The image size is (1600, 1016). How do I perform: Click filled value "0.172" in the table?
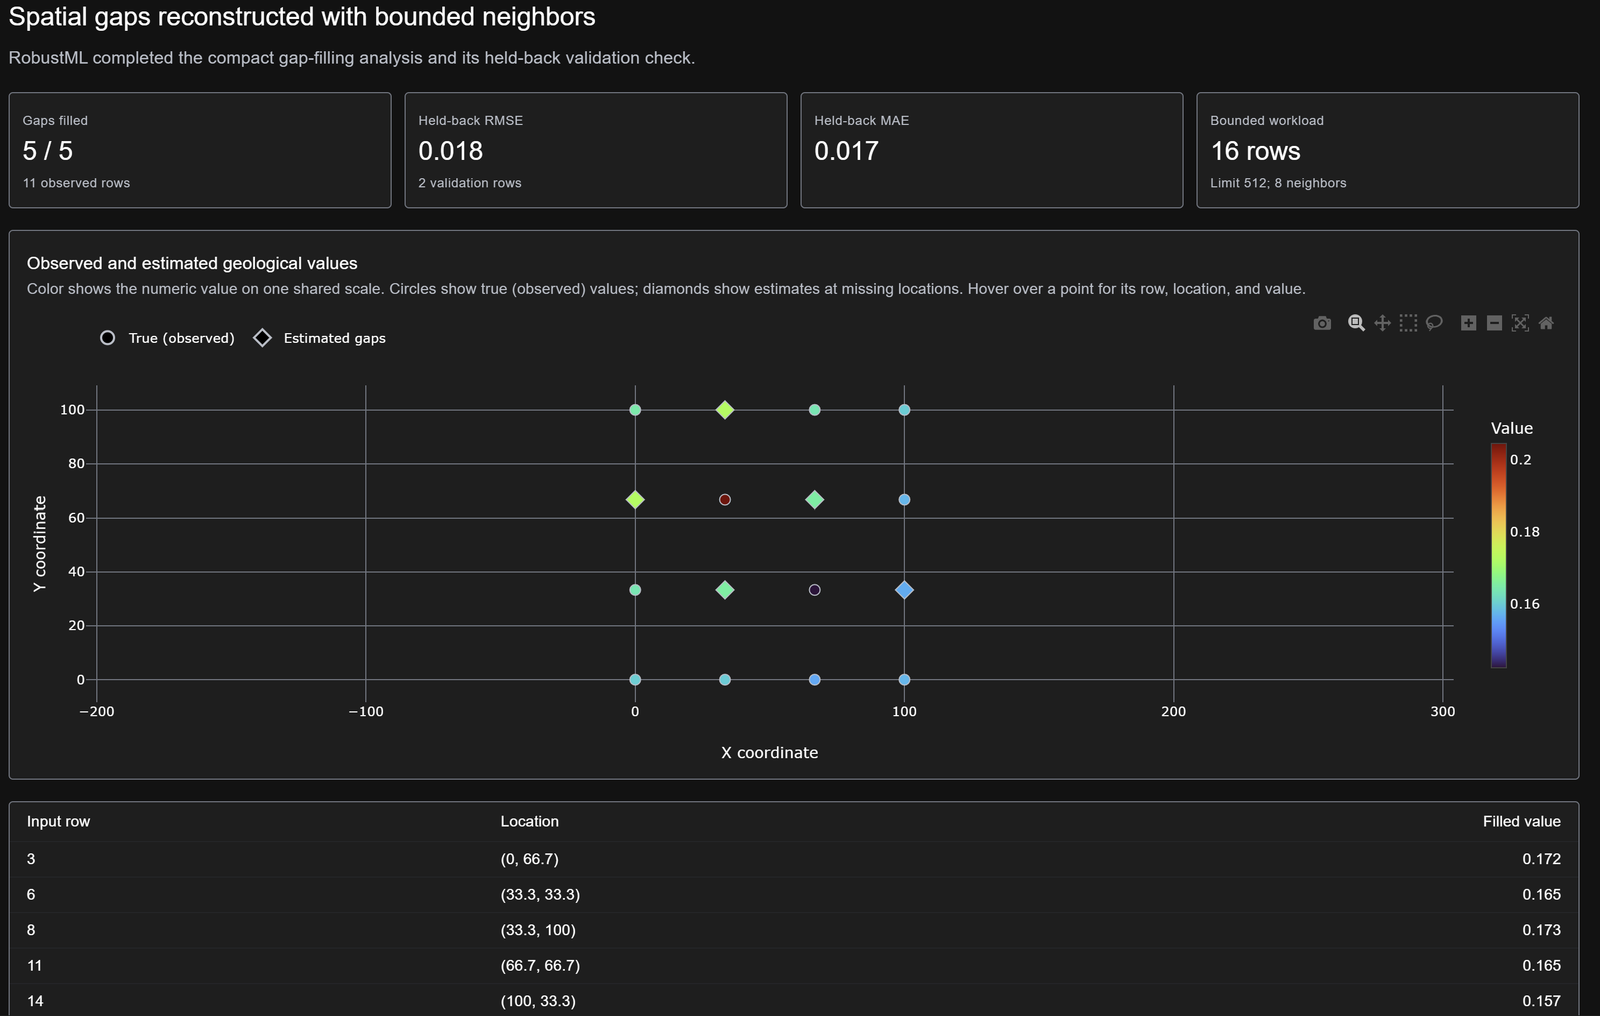coord(1542,859)
